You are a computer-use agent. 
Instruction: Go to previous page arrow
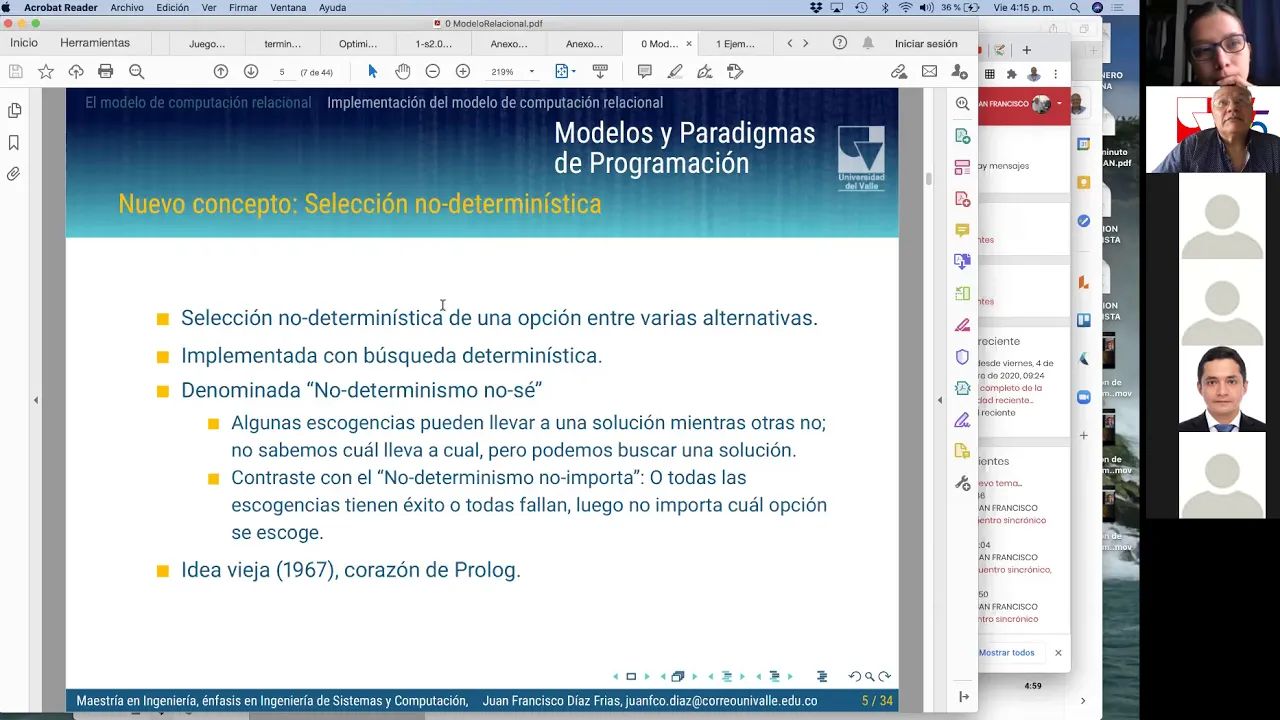click(221, 71)
